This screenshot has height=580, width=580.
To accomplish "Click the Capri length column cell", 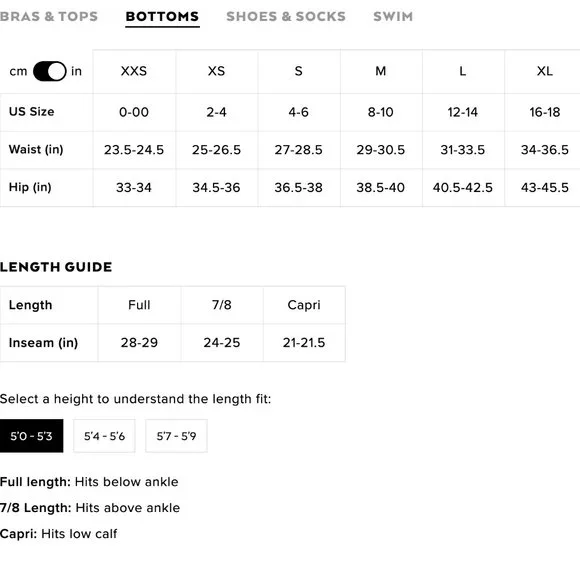I will click(x=304, y=305).
